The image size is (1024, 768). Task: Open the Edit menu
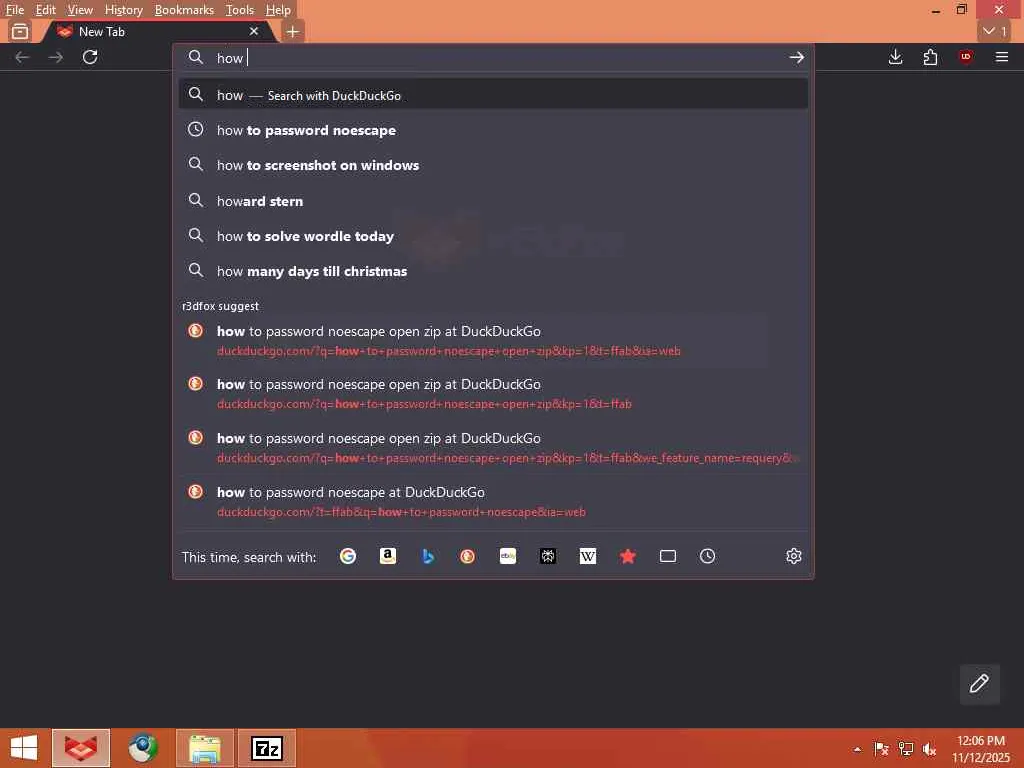[x=46, y=10]
